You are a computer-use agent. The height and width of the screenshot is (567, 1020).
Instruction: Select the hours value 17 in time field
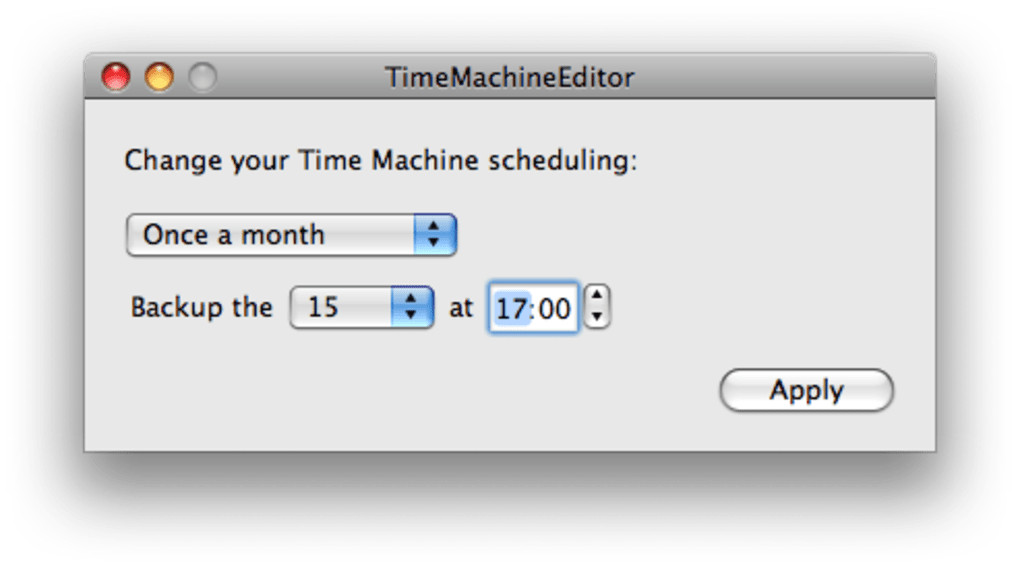[x=511, y=308]
